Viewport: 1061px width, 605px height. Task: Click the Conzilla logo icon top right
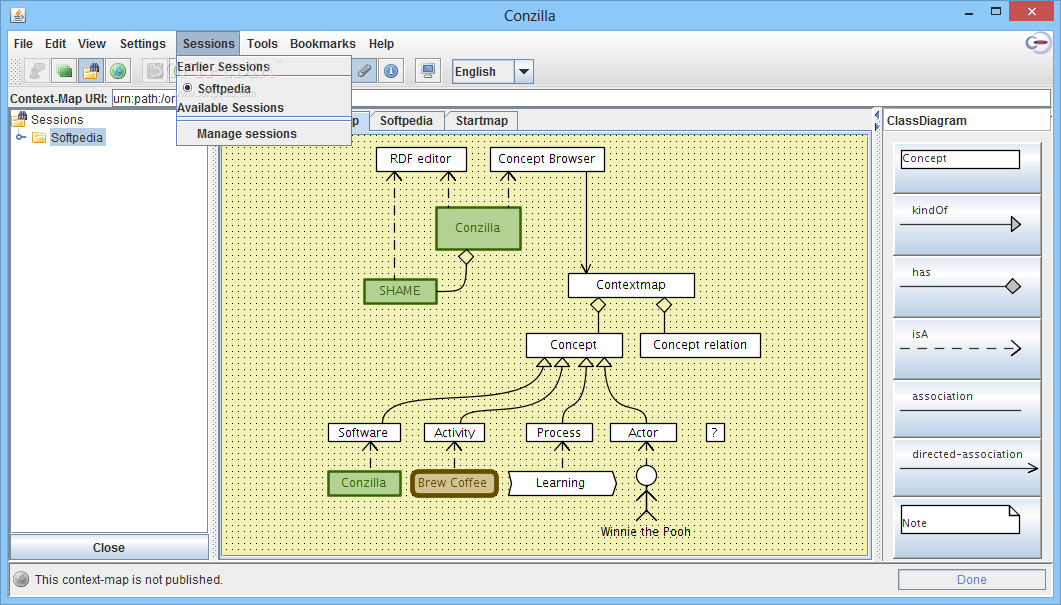1038,43
